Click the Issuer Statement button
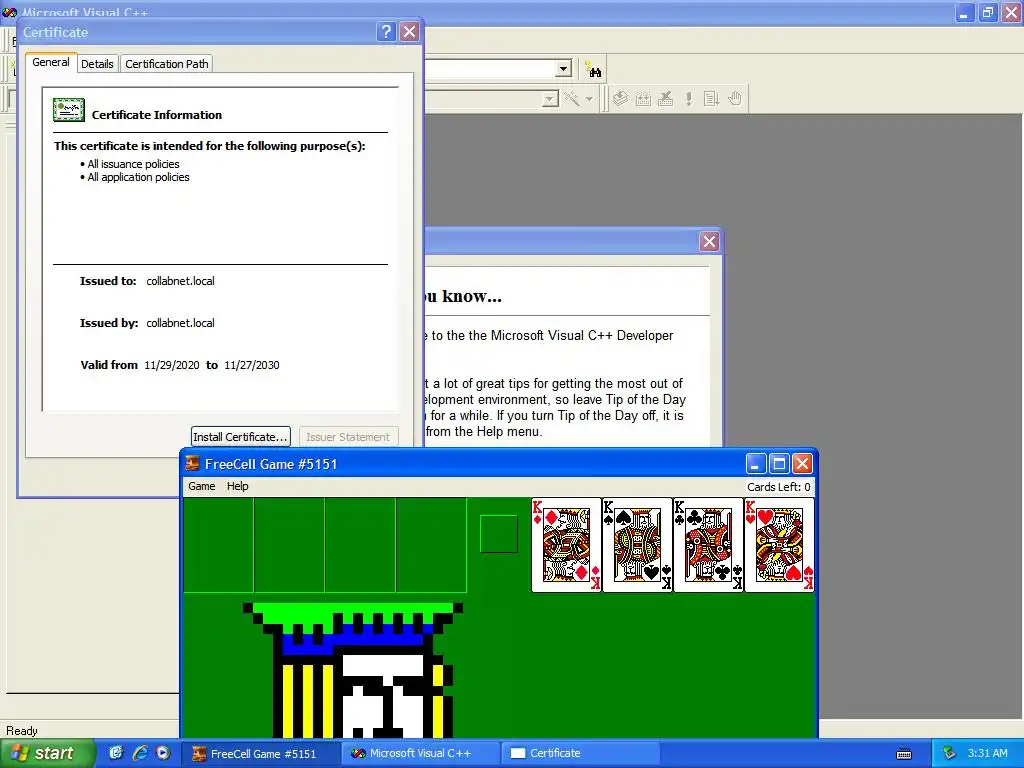This screenshot has height=768, width=1024. coord(348,437)
